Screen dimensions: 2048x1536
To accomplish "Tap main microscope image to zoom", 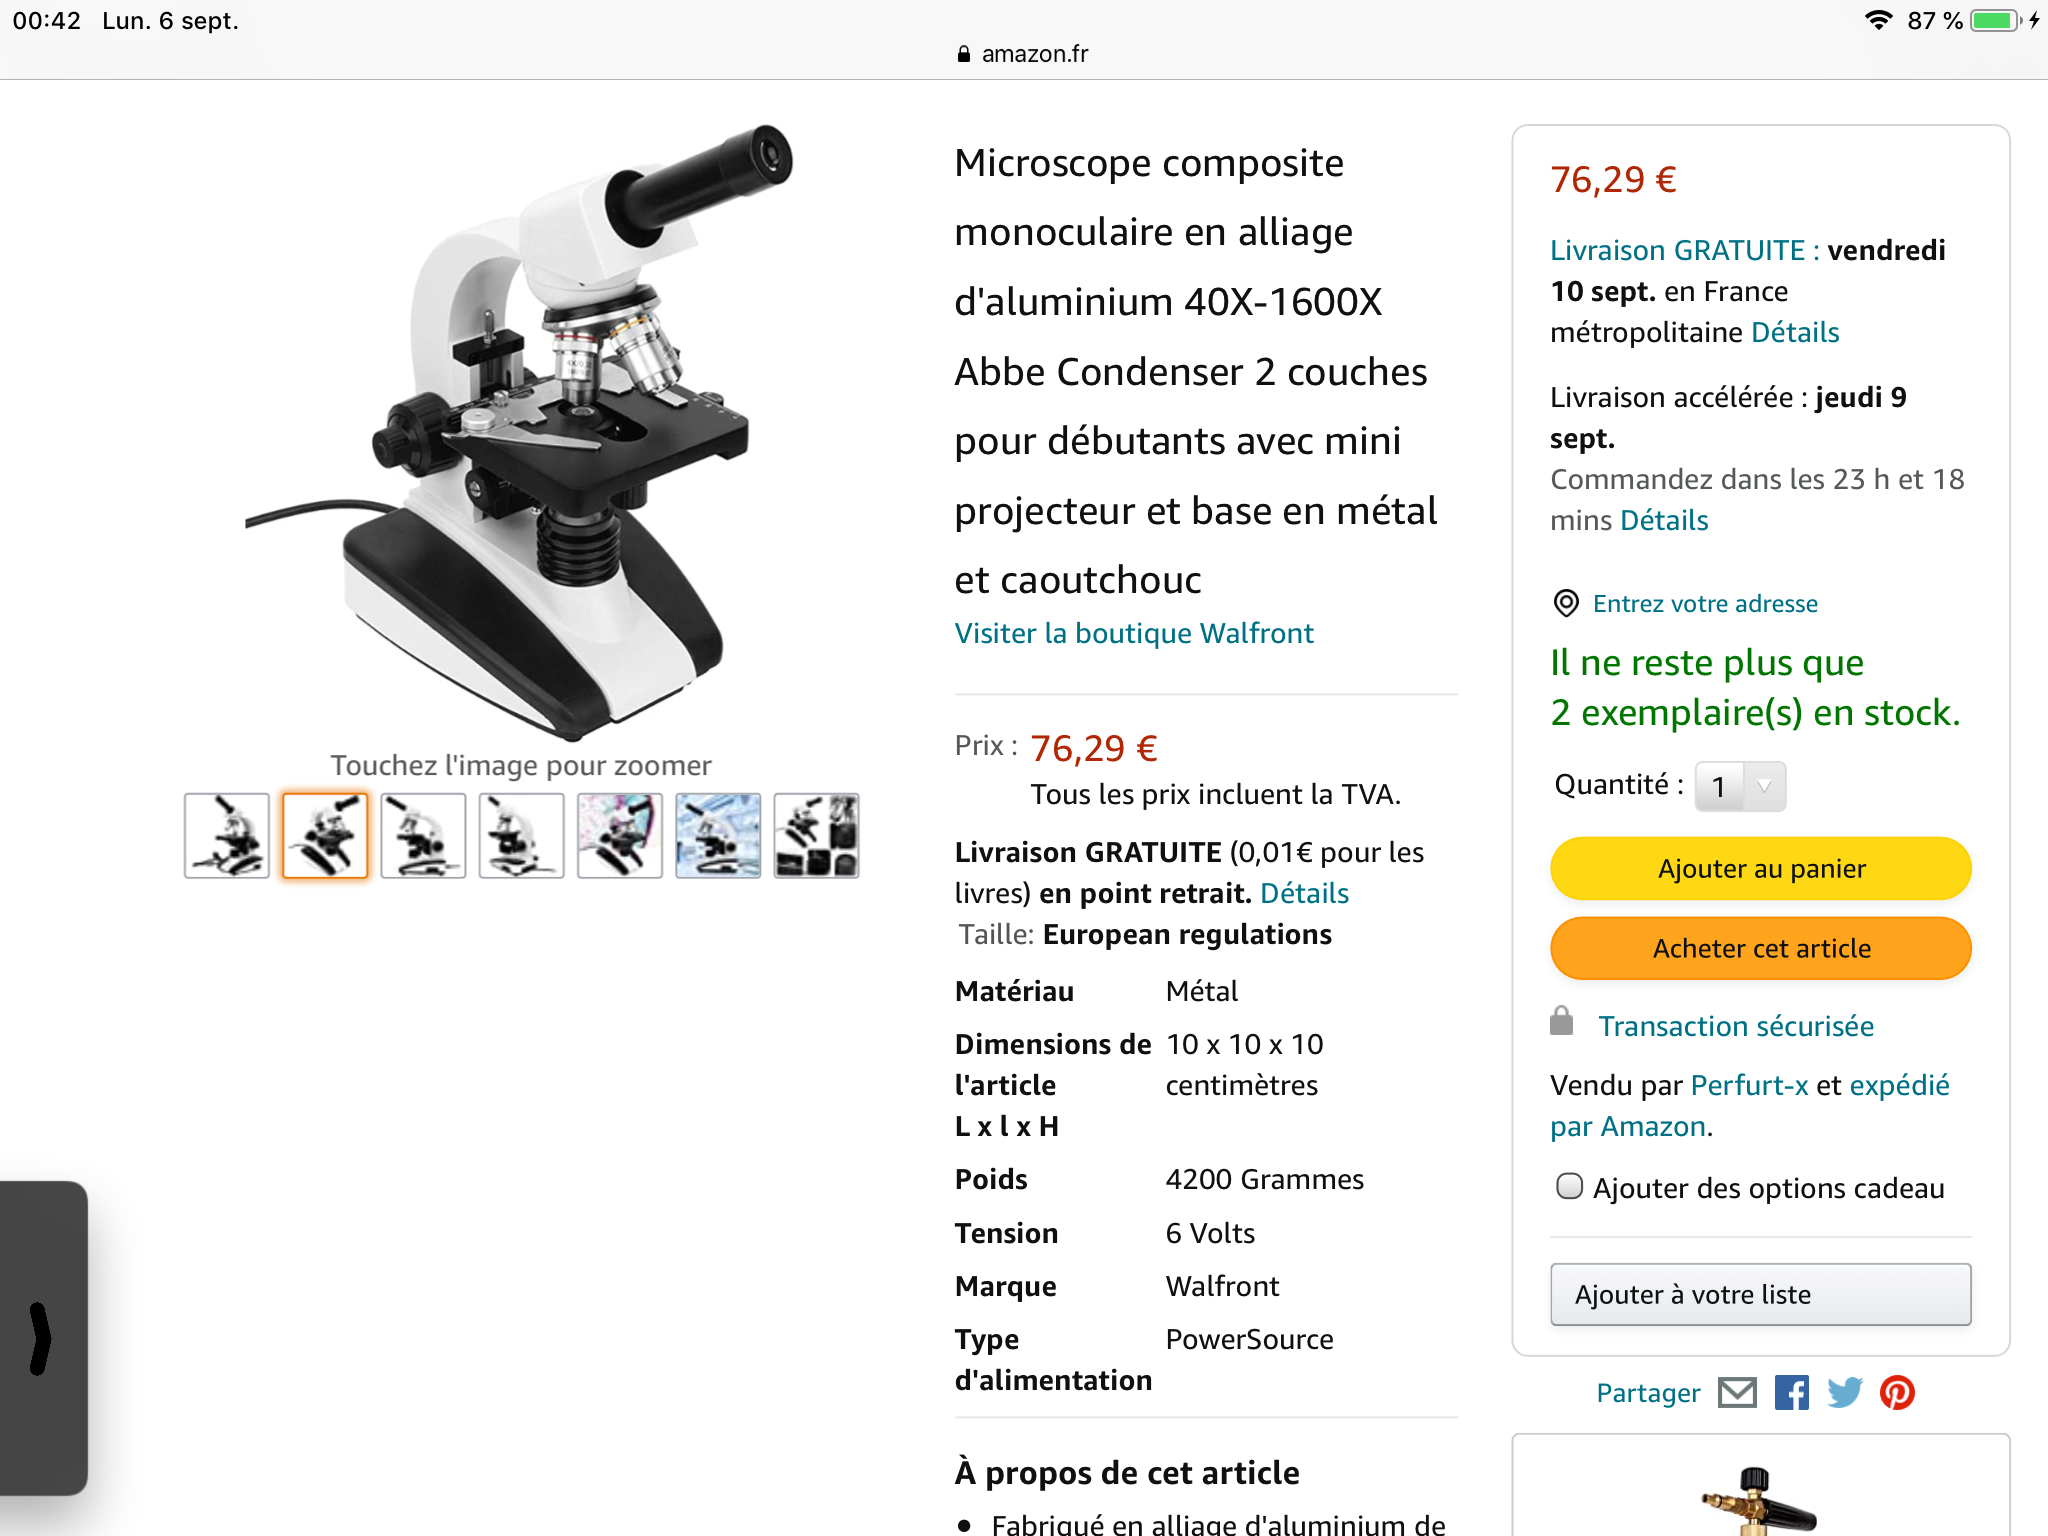I will 520,430.
